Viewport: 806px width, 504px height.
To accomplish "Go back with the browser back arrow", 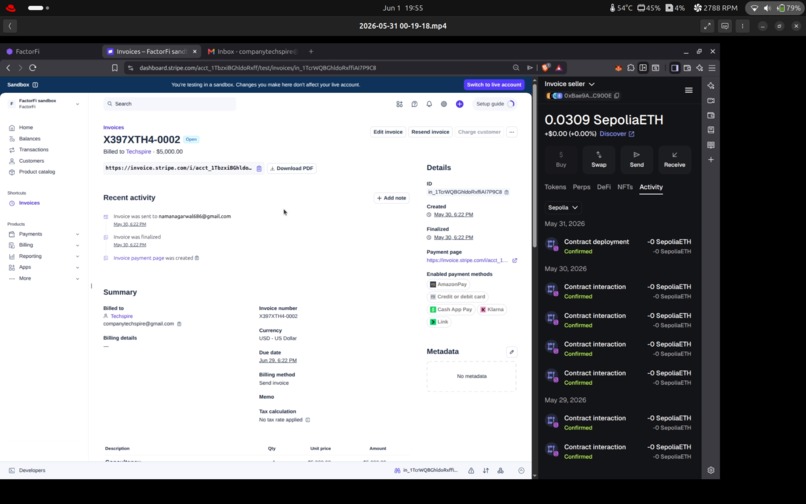I will pyautogui.click(x=8, y=67).
